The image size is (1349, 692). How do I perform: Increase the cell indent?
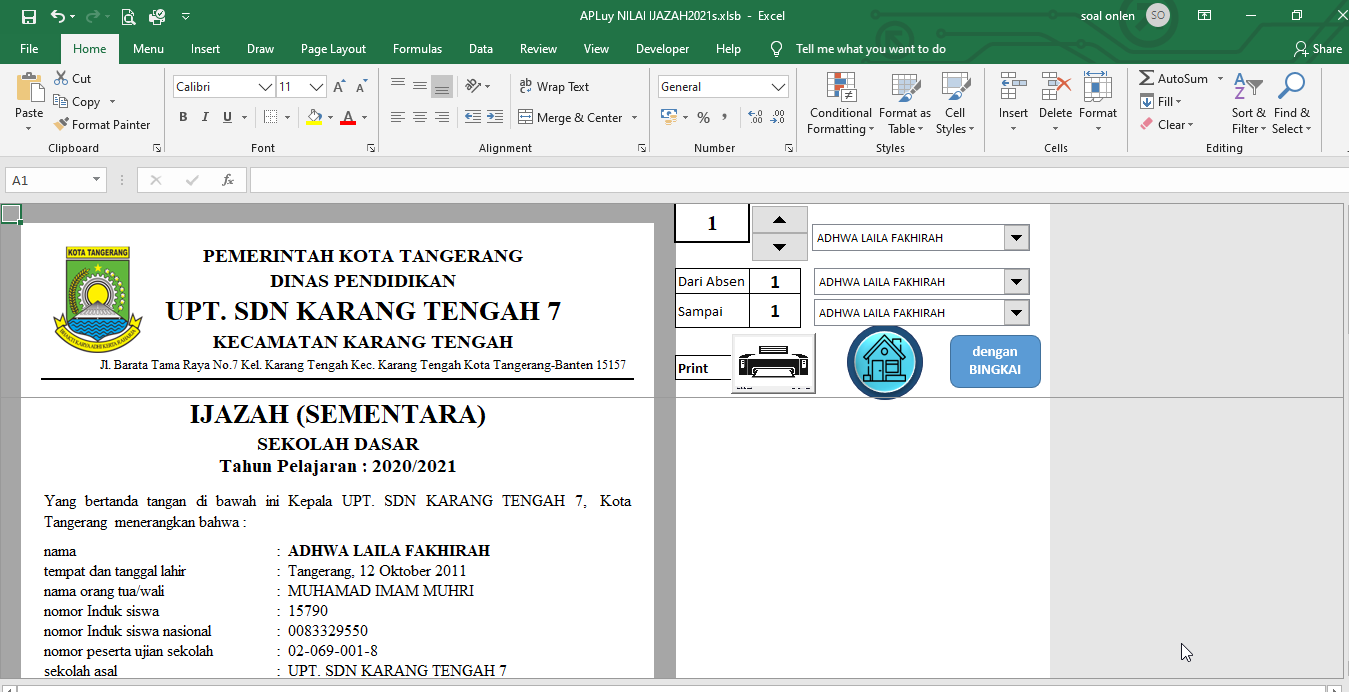click(x=496, y=117)
